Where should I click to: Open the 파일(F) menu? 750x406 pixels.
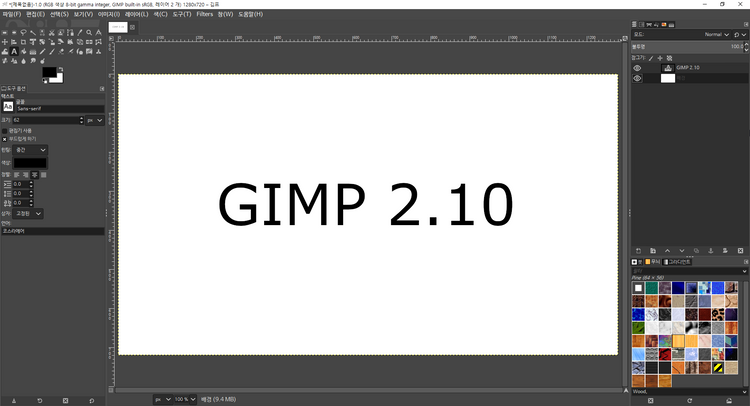(x=11, y=14)
